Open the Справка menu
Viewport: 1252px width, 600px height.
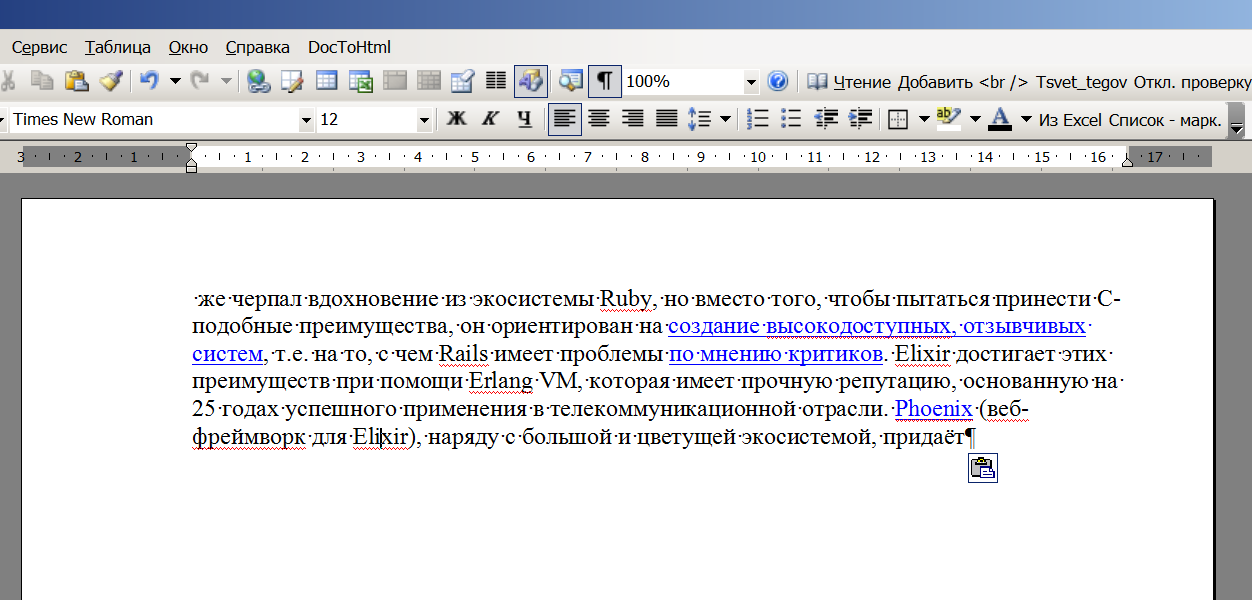[257, 47]
